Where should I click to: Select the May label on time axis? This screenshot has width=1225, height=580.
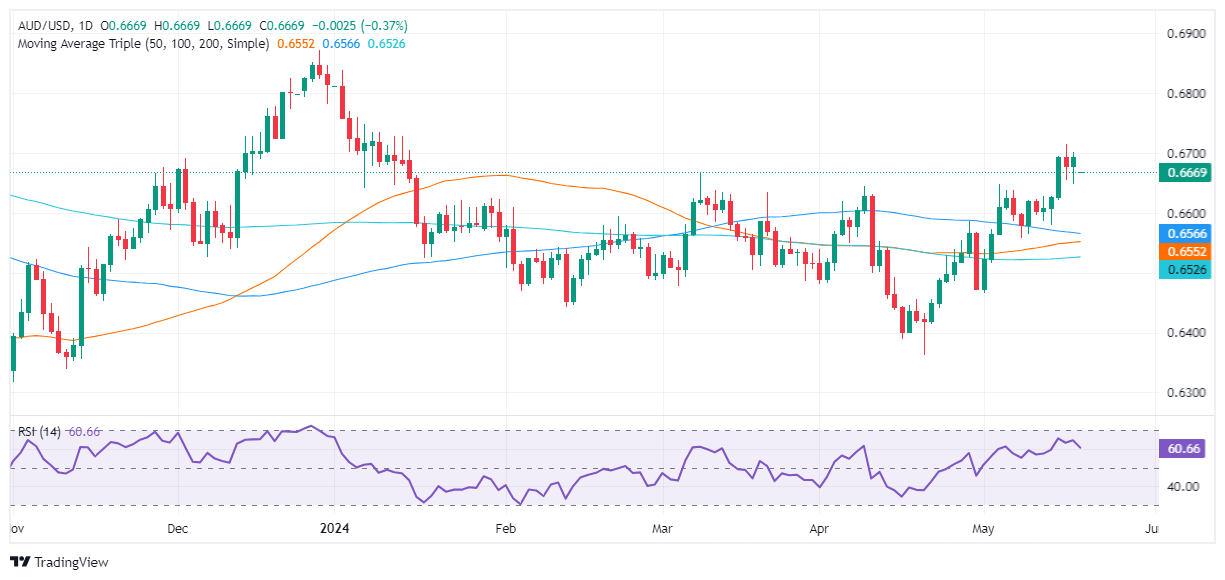983,527
